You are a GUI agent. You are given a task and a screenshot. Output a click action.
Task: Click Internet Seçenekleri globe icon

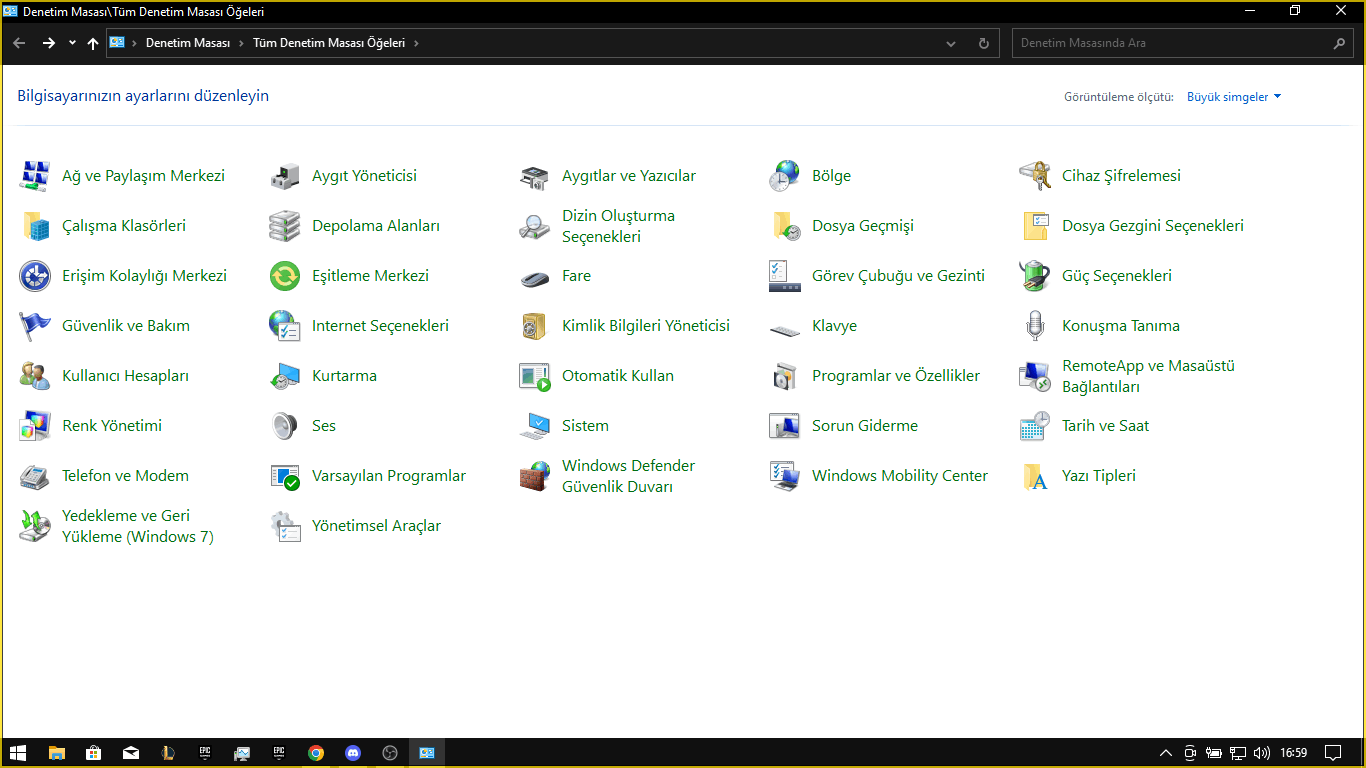[285, 326]
